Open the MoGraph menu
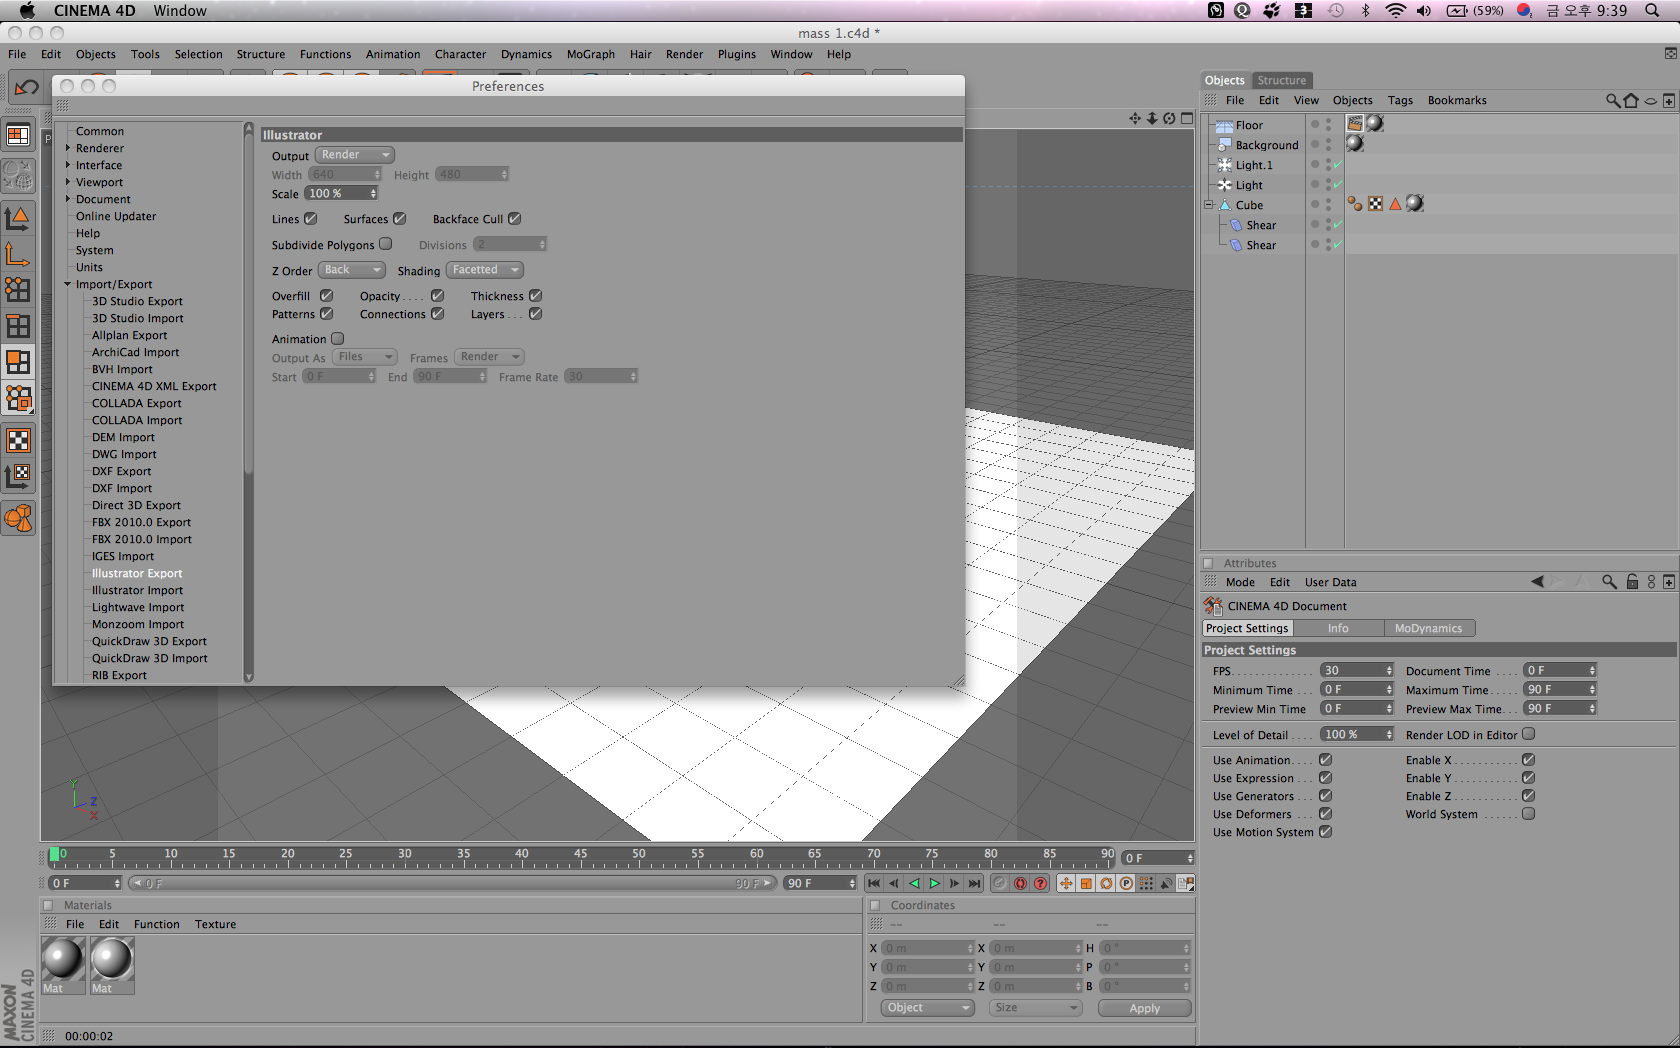Image resolution: width=1680 pixels, height=1048 pixels. (591, 54)
